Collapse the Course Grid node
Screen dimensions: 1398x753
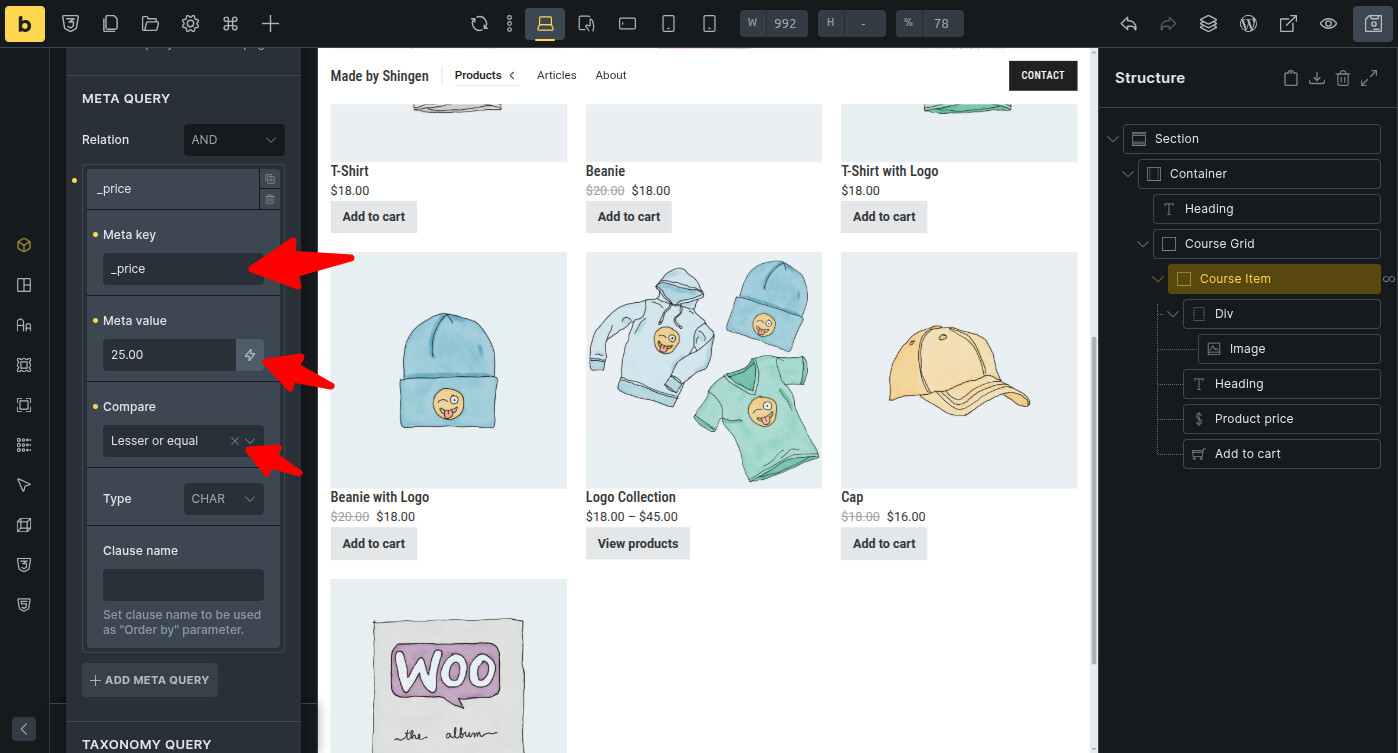(1143, 244)
